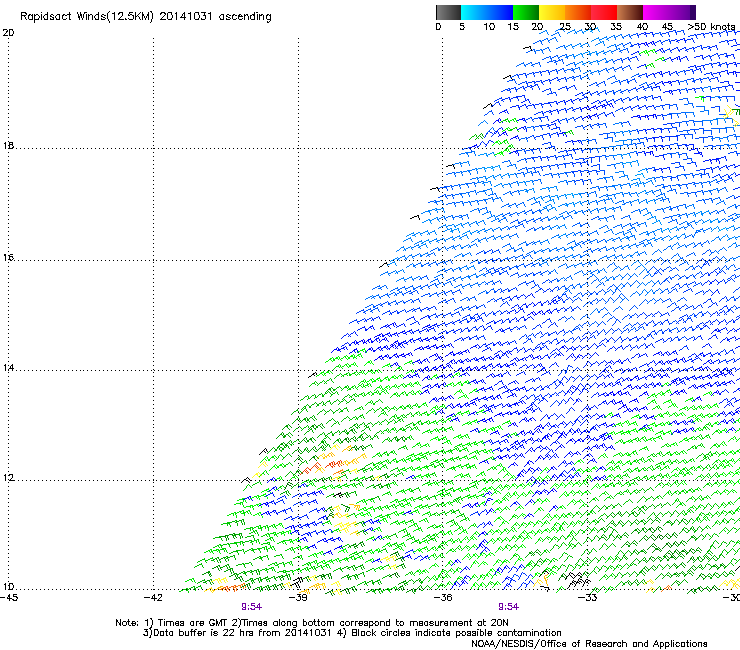Click the legend tick label 10

[489, 27]
